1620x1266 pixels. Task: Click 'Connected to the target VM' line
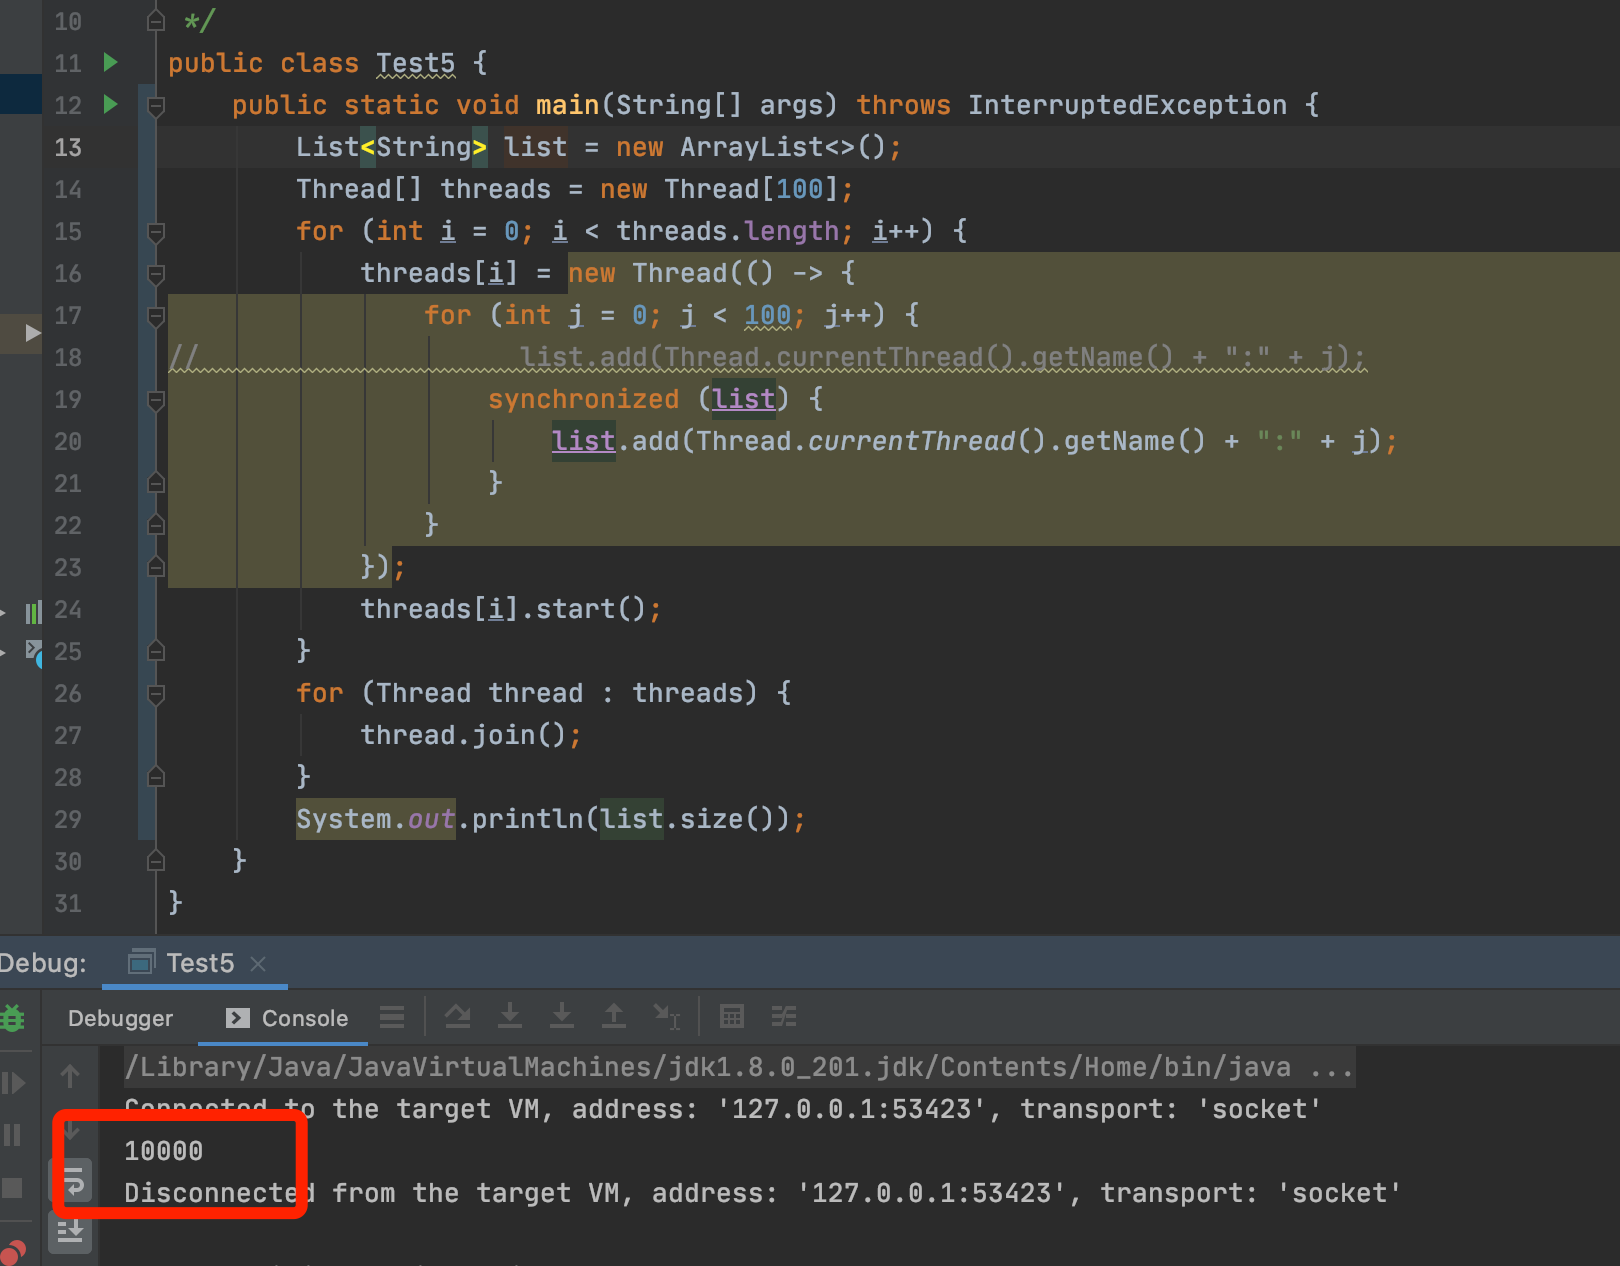tap(723, 1109)
